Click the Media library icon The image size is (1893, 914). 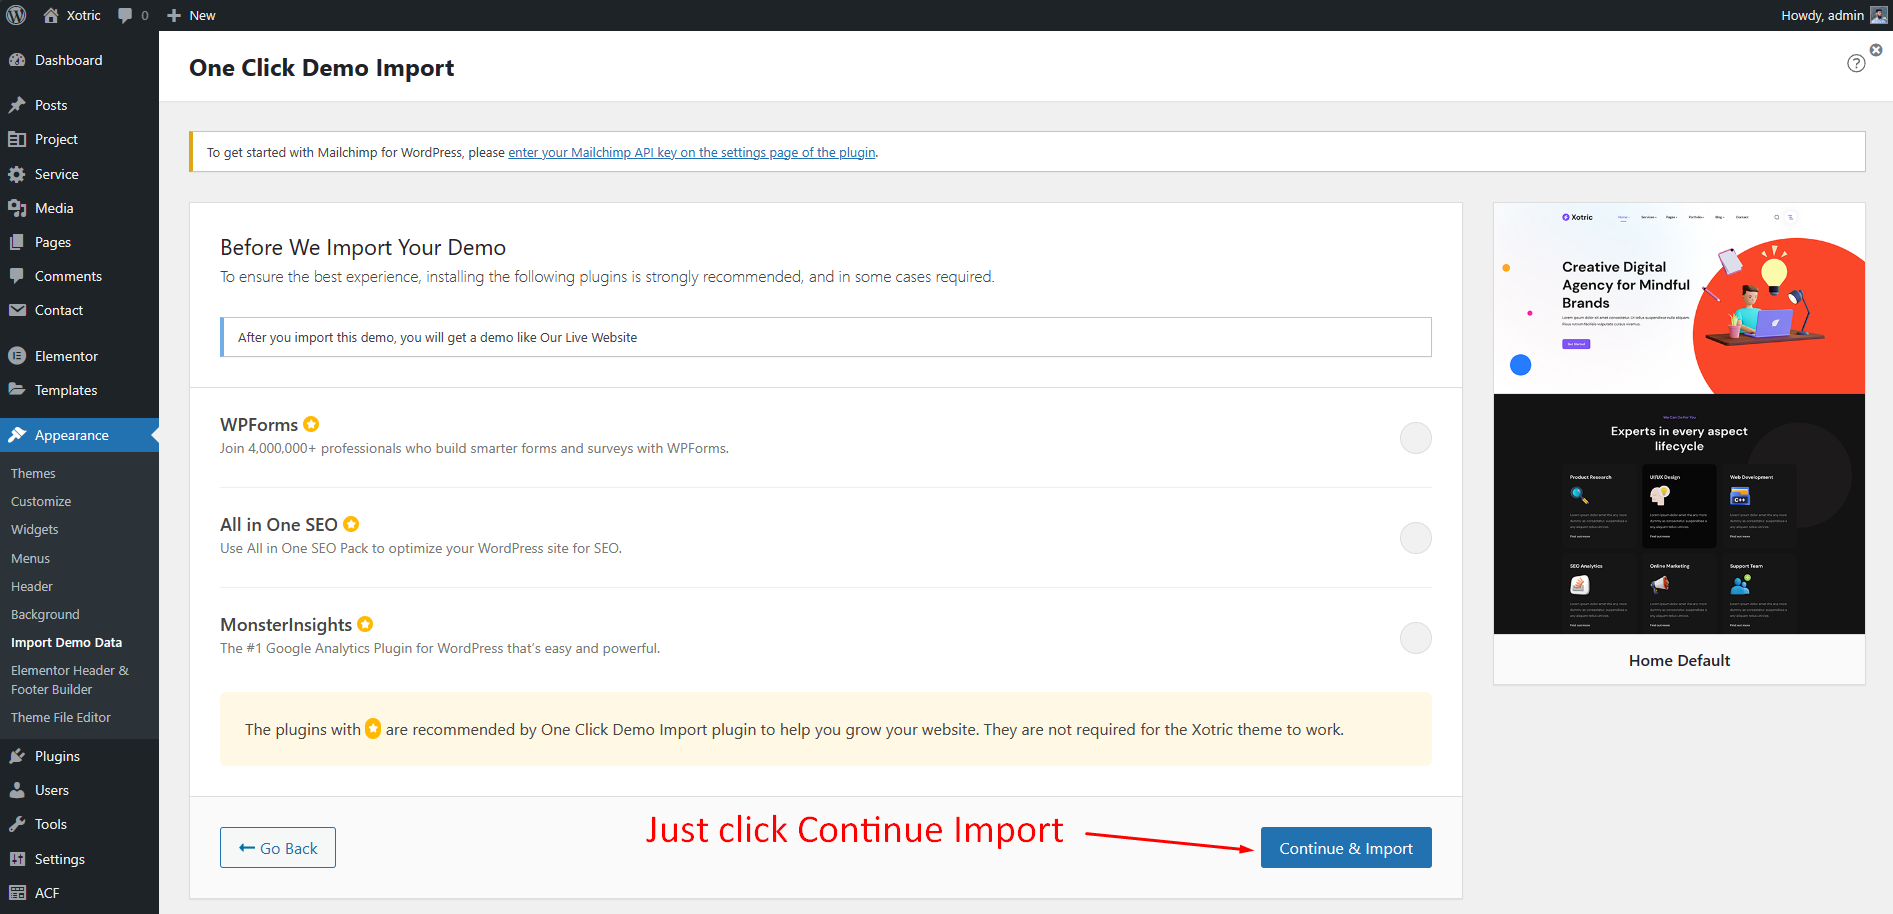pyautogui.click(x=17, y=208)
